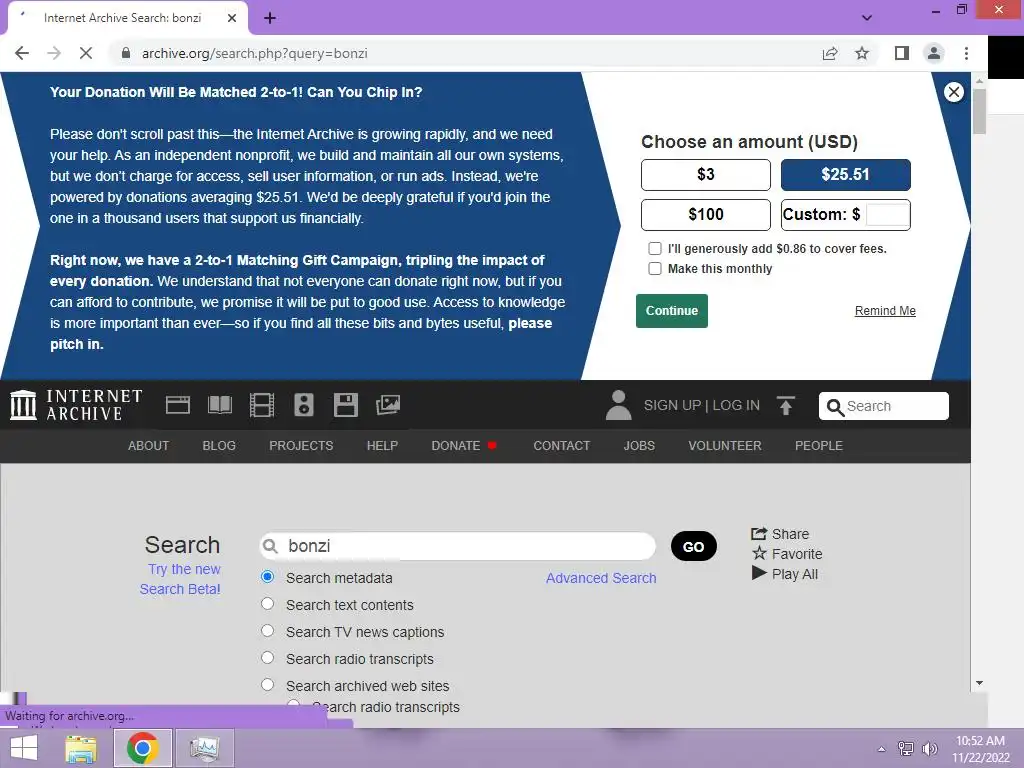Screen dimensions: 1024x768
Task: Click the Internet Archive logo
Action: pos(76,405)
